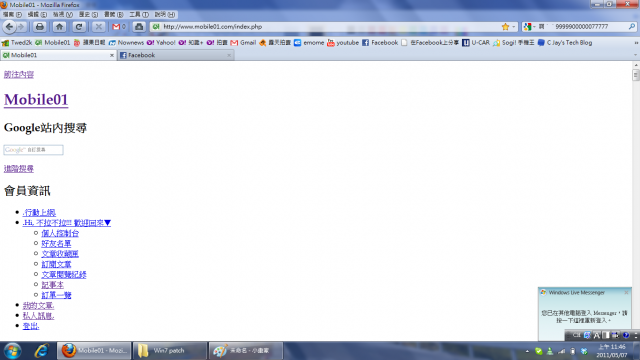The width and height of the screenshot is (640, 360).
Task: Open the Twed2k bookmark
Action: point(17,42)
